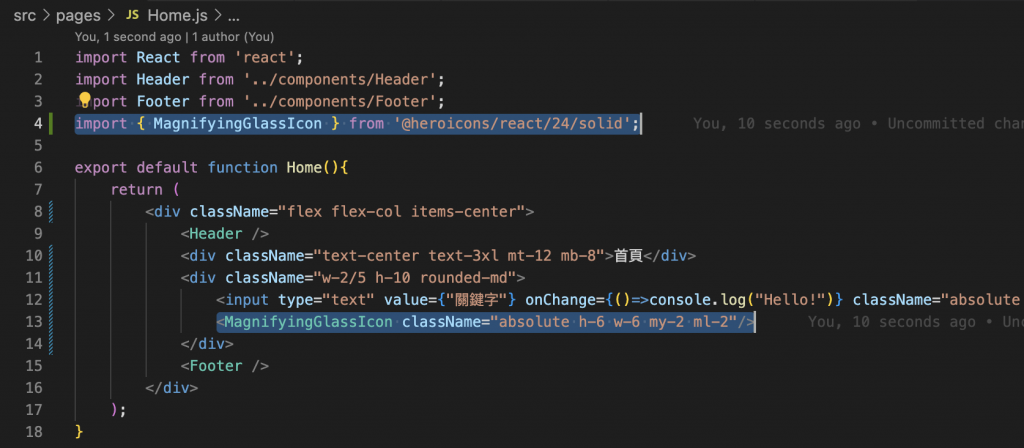
Task: Click 'console' on line 12
Action: coord(680,299)
